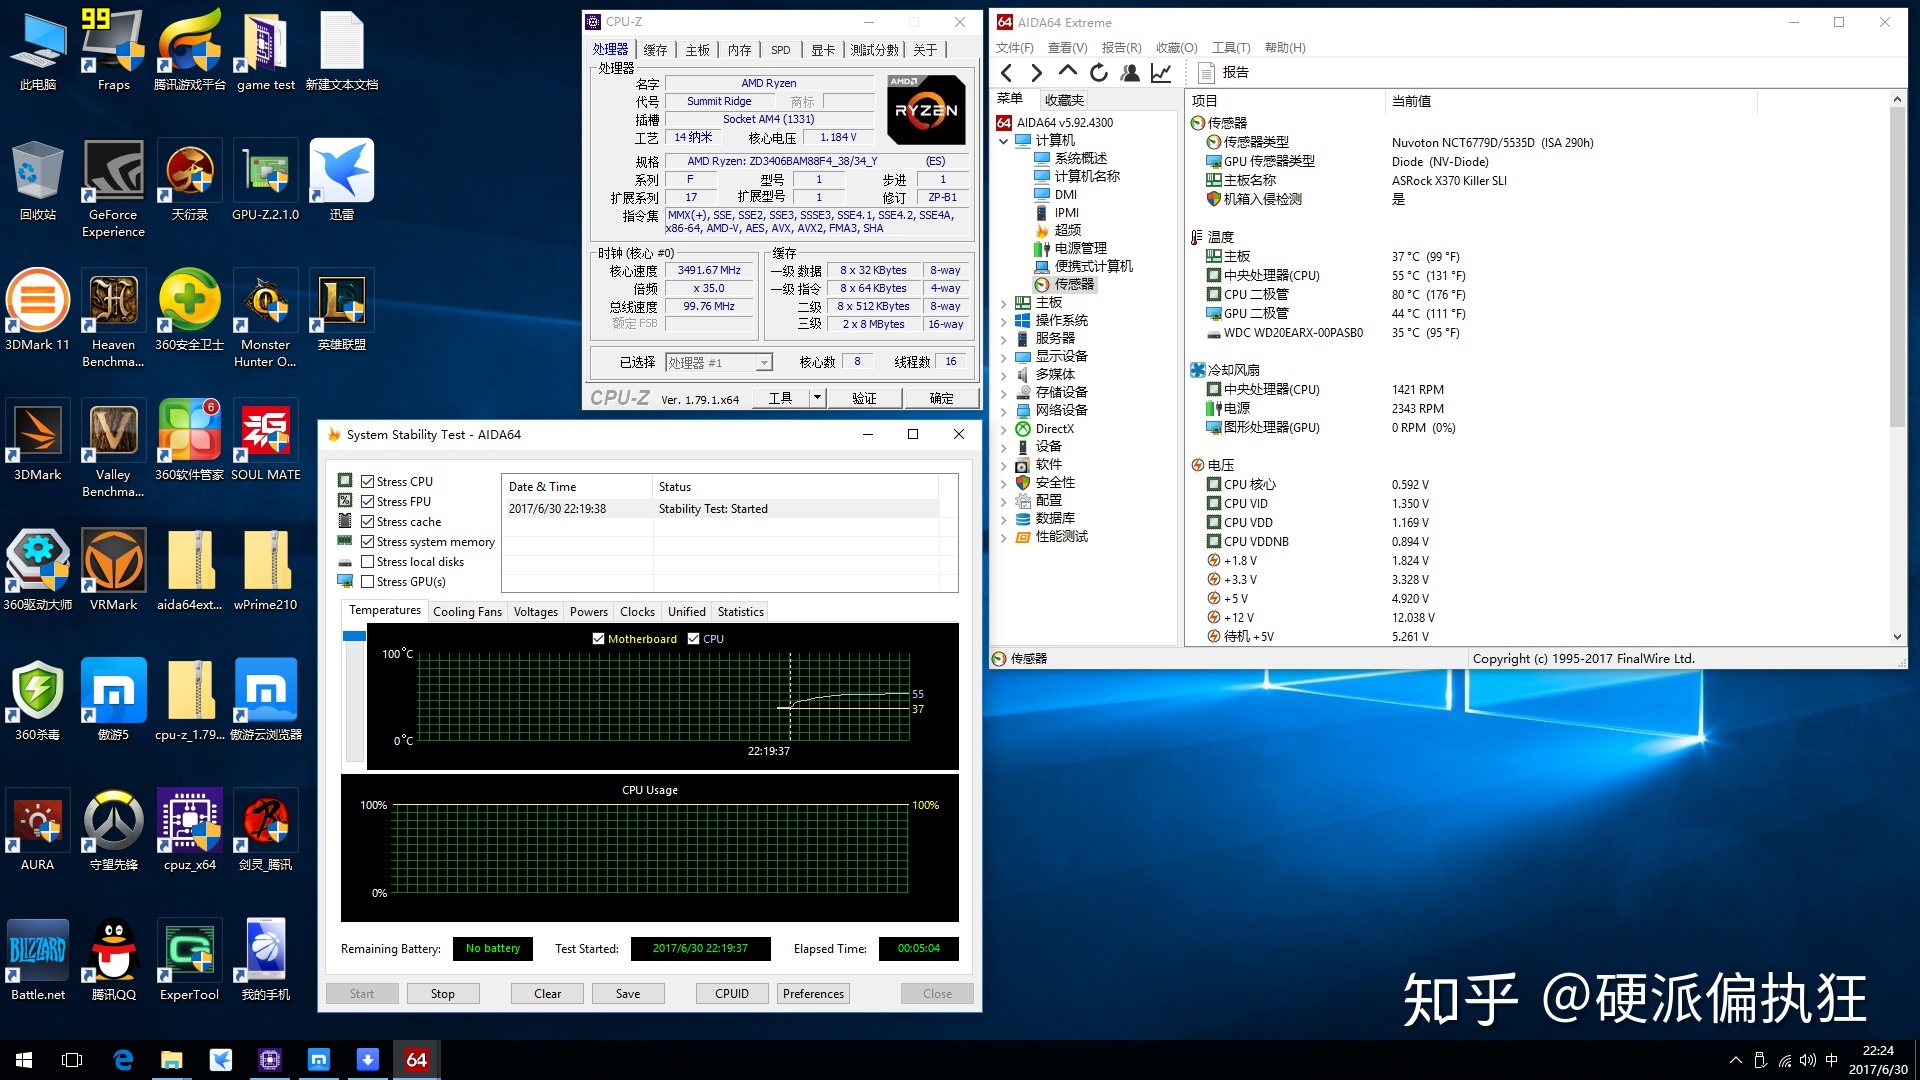Image resolution: width=1920 pixels, height=1080 pixels.
Task: Collapse 计算机 tree node in AIDA64
Action: pyautogui.click(x=1003, y=141)
